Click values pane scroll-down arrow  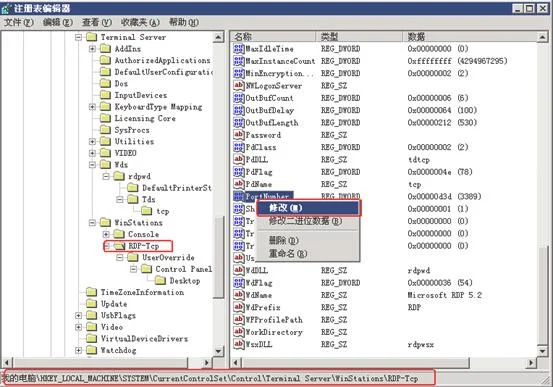(x=542, y=351)
